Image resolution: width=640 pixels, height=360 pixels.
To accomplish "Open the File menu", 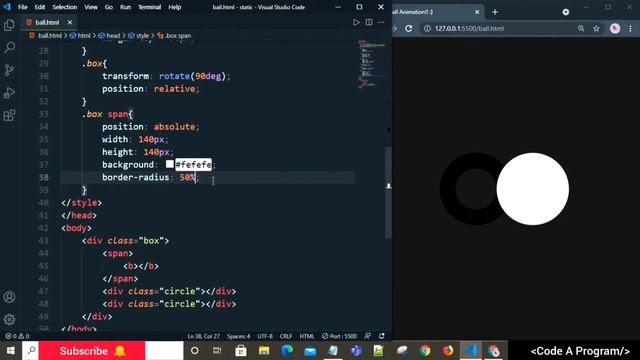I will point(22,7).
